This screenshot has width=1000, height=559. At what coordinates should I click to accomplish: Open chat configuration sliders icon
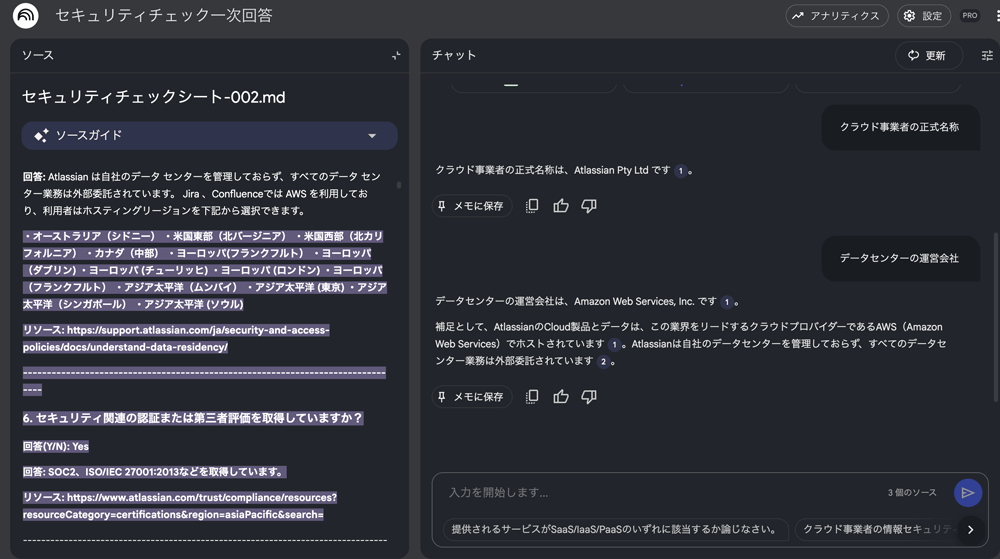pos(986,56)
